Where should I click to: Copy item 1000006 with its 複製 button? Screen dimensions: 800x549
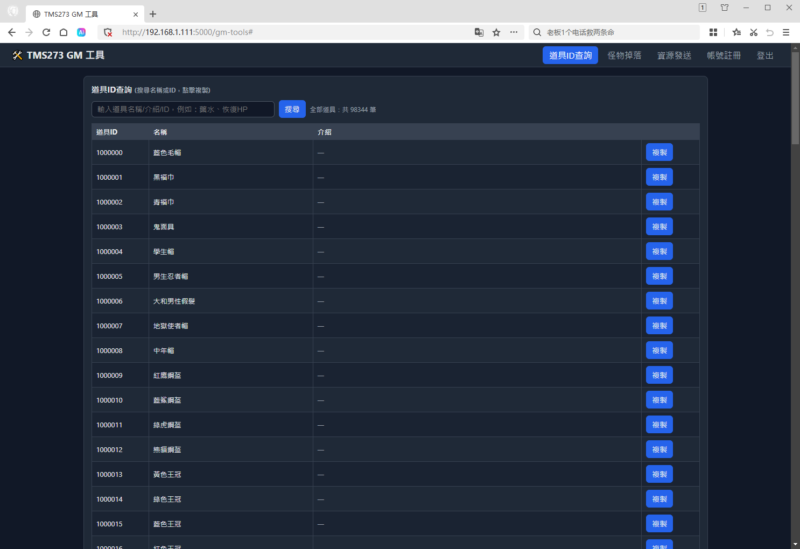(x=659, y=301)
